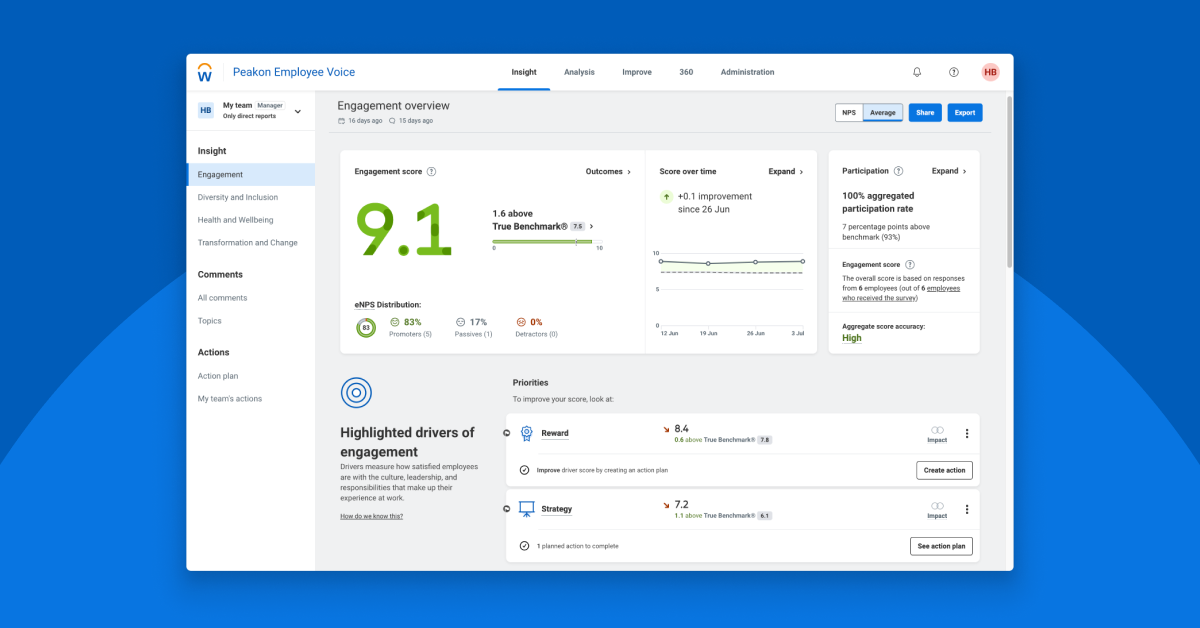The height and width of the screenshot is (628, 1200).
Task: Expand the Participation panel
Action: point(947,171)
